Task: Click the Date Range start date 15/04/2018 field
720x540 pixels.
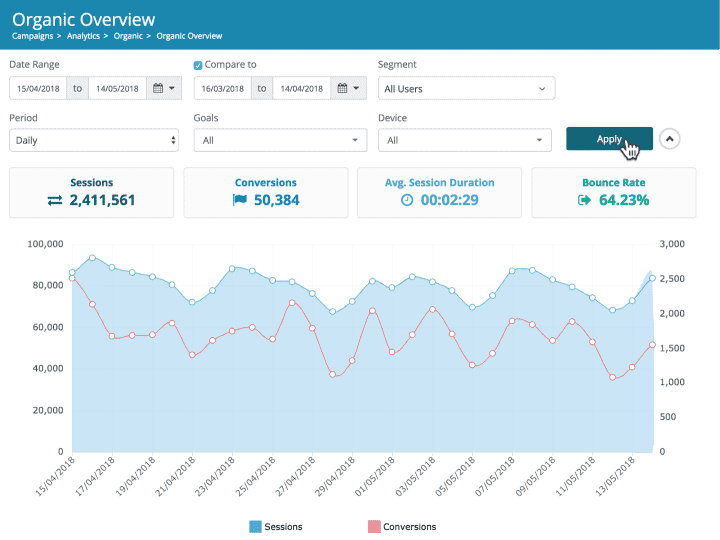Action: 39,89
